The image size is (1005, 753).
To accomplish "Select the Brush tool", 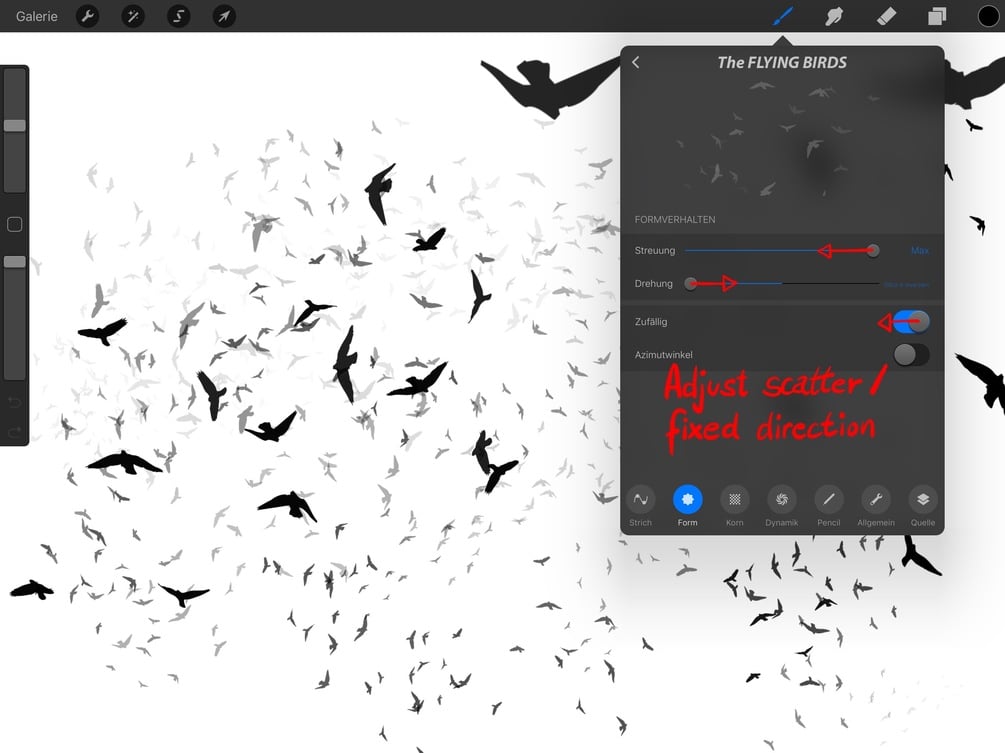I will 783,16.
